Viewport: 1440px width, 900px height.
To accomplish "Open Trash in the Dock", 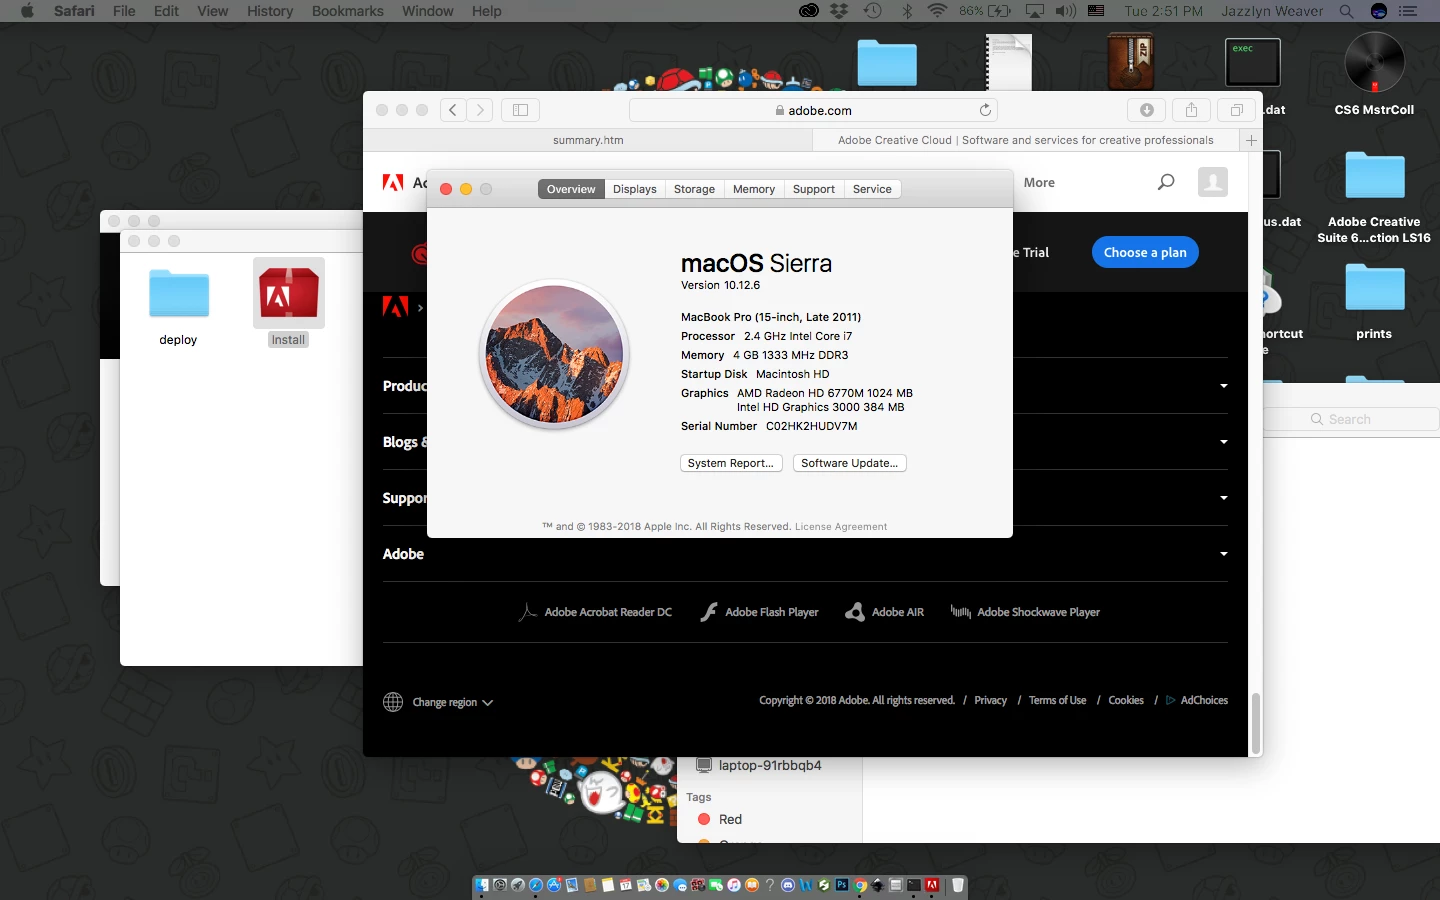I will [958, 885].
